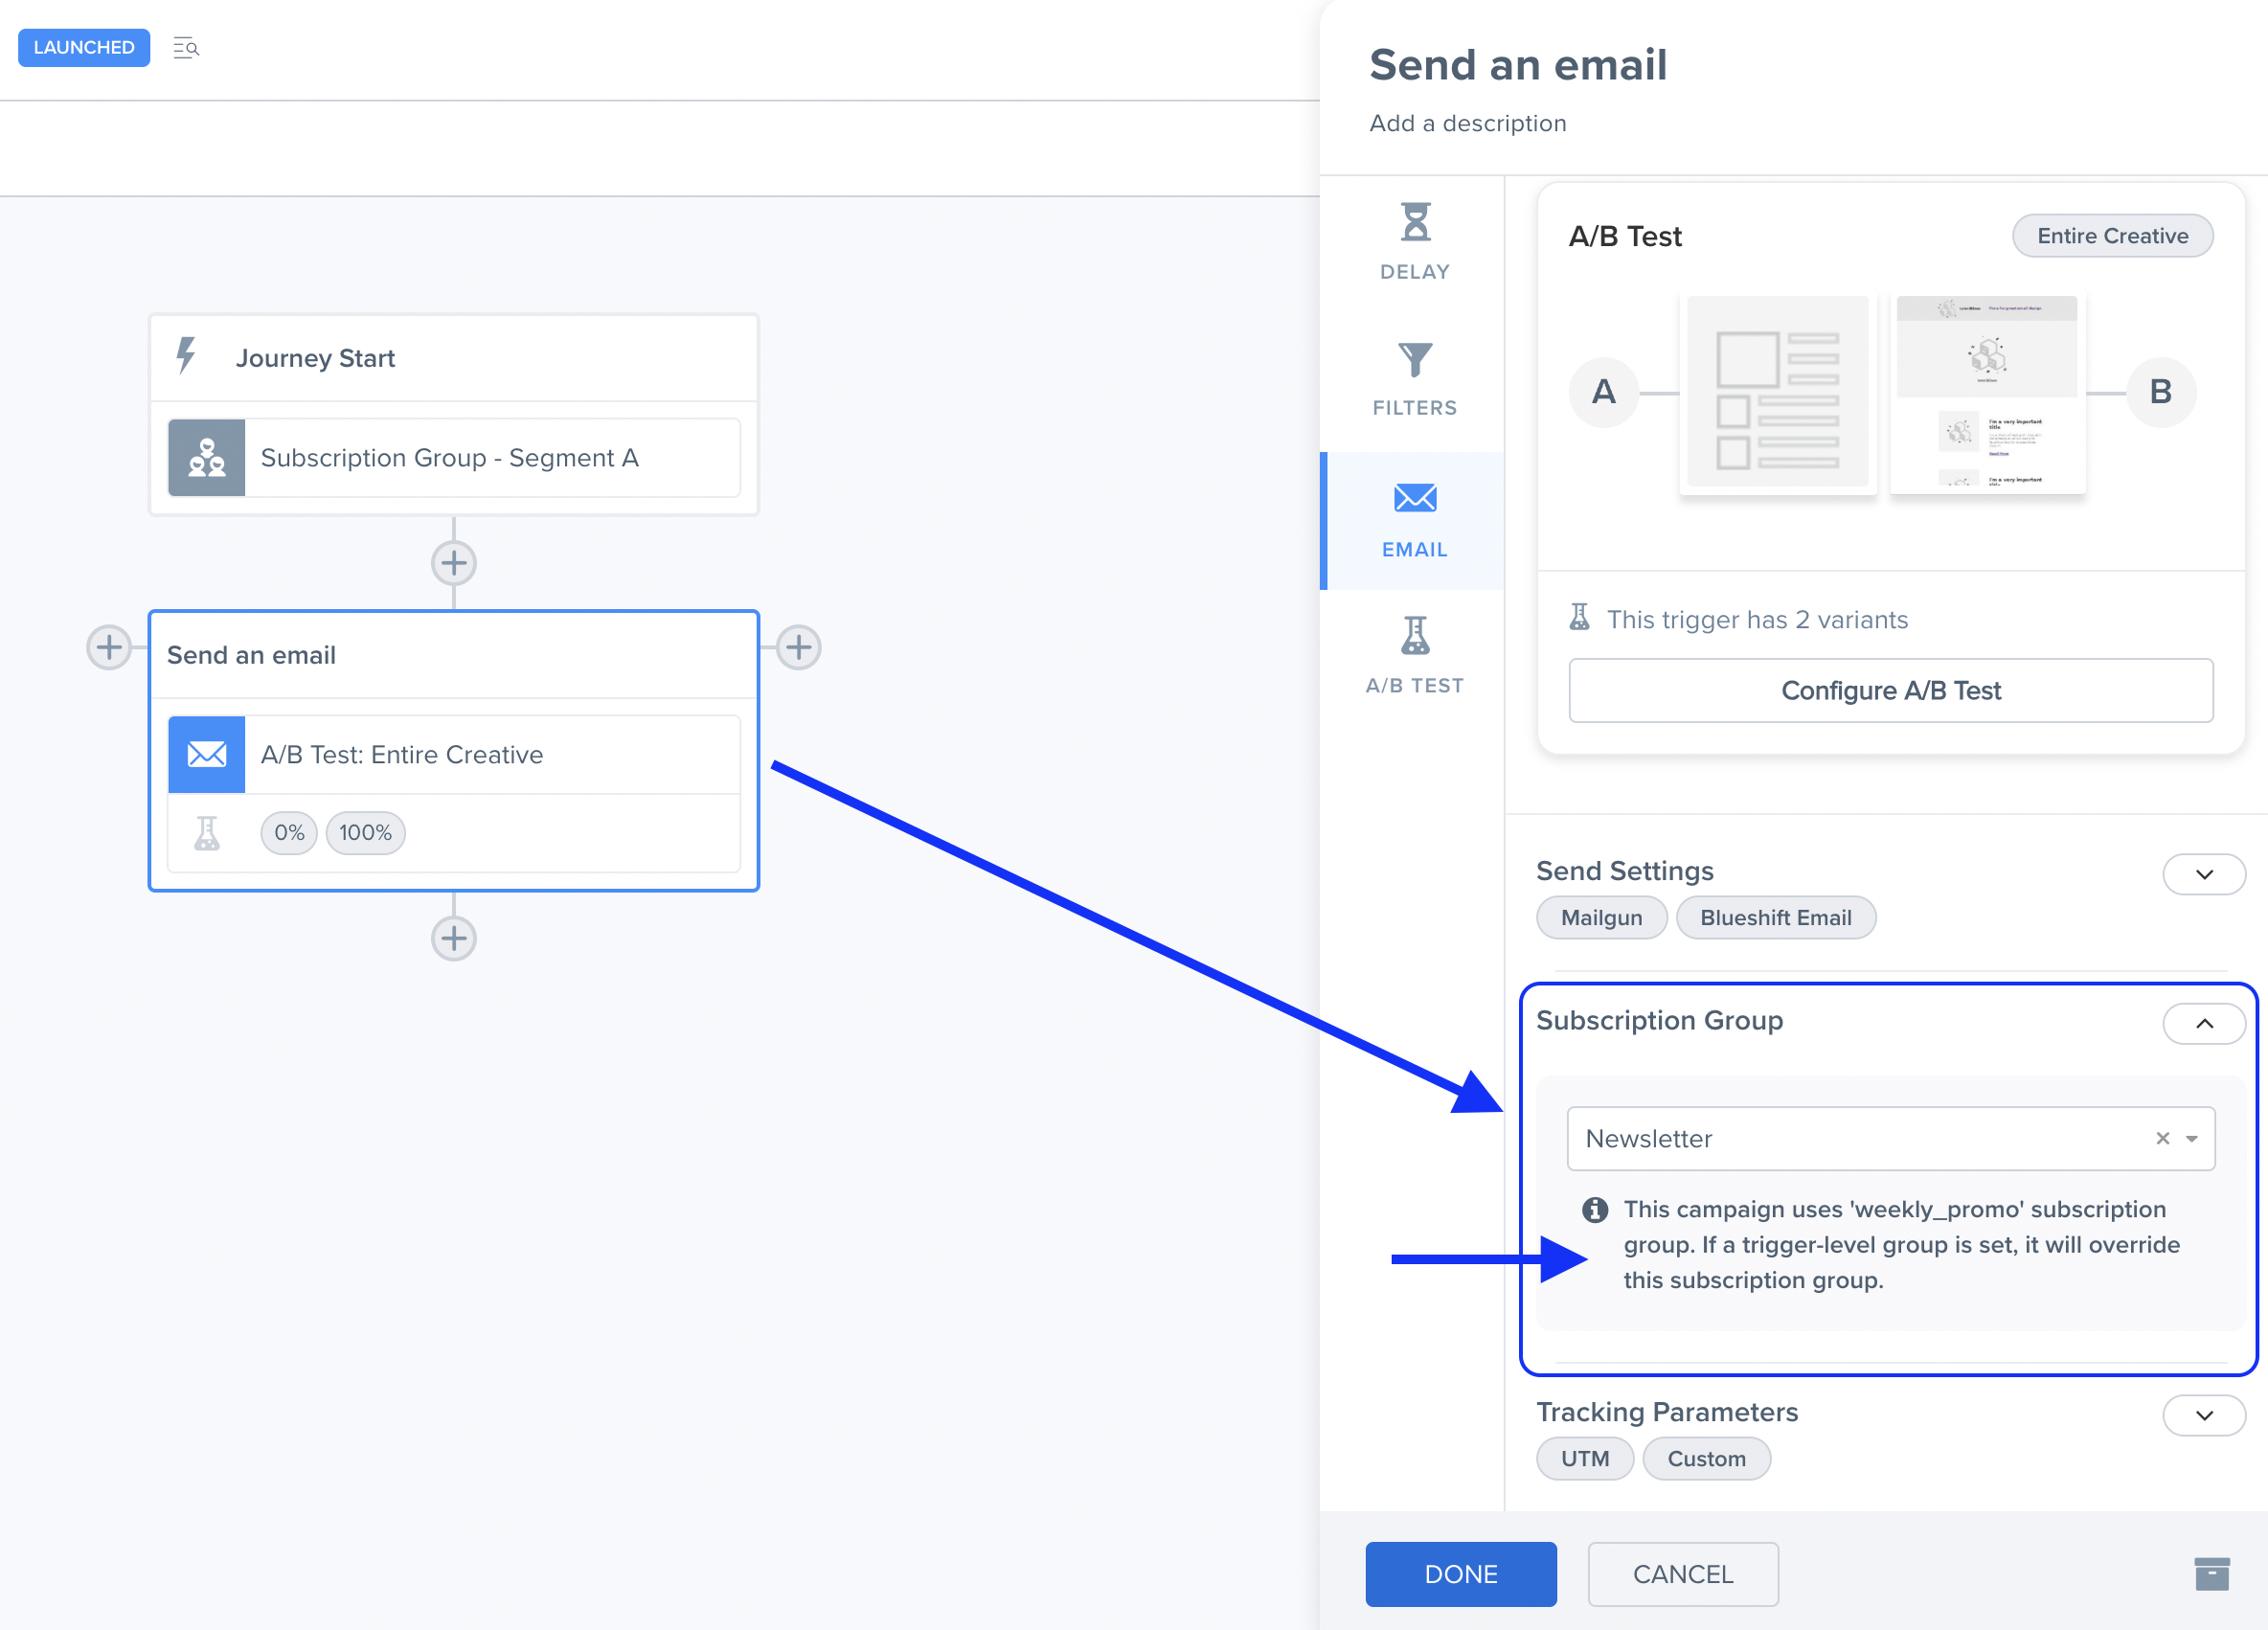The image size is (2268, 1630).
Task: Click Add a description field
Action: (x=1468, y=123)
